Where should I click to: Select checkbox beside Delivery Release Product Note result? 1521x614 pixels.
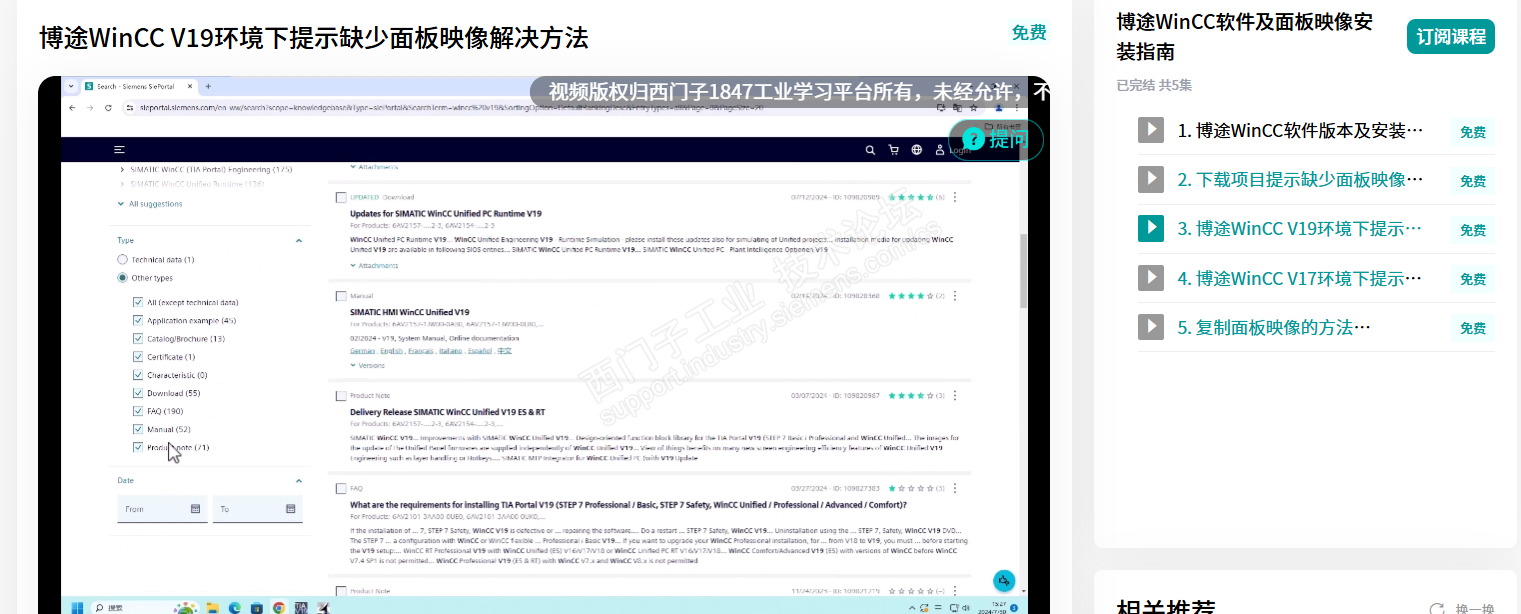(341, 396)
